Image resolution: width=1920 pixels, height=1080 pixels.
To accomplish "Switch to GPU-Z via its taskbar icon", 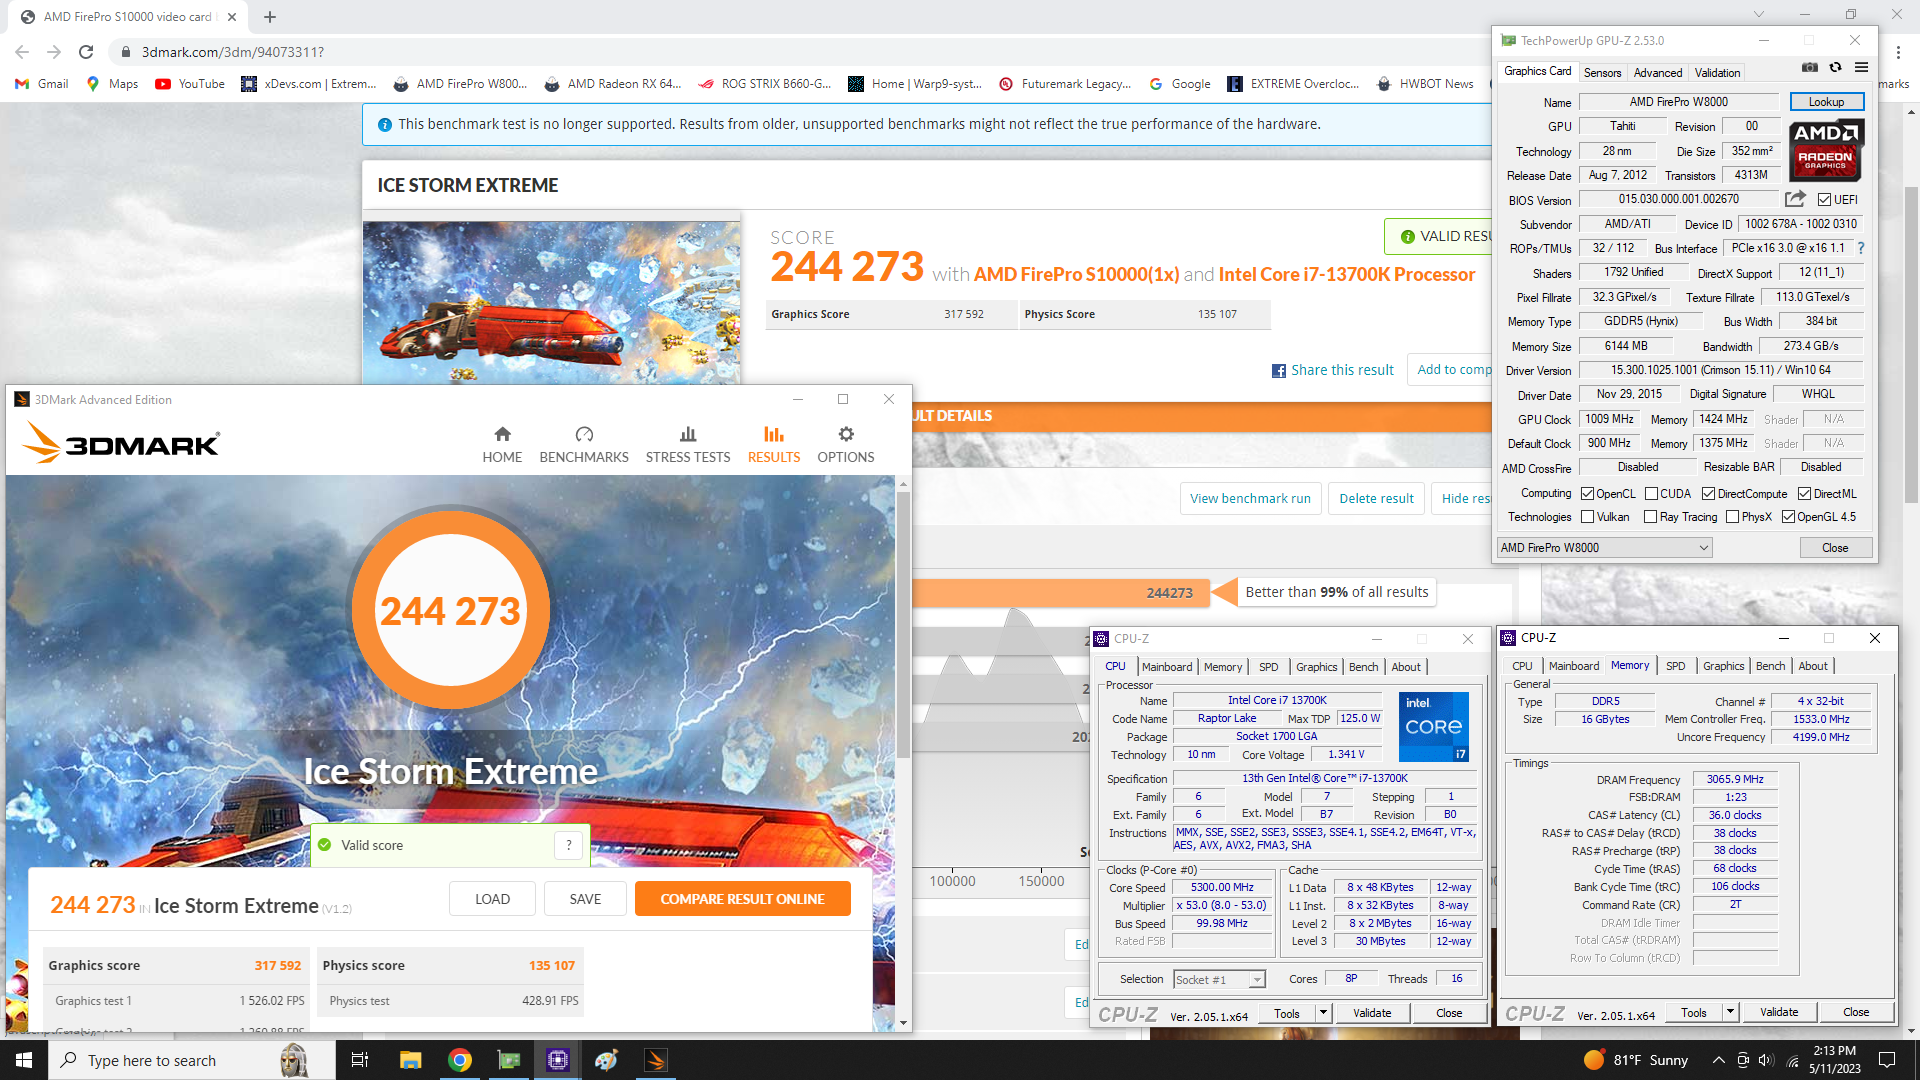I will click(509, 1060).
